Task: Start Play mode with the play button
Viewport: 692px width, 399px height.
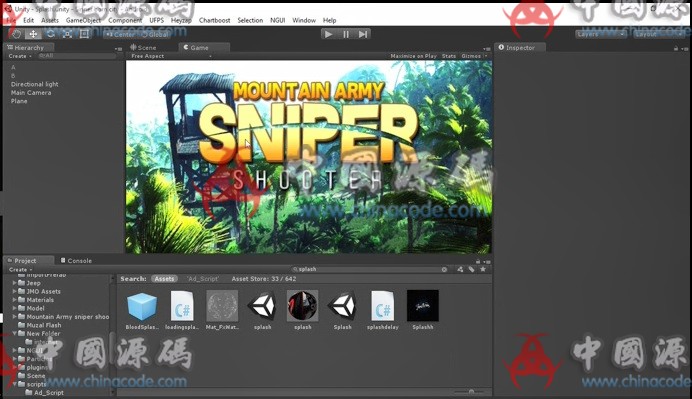Action: (328, 34)
